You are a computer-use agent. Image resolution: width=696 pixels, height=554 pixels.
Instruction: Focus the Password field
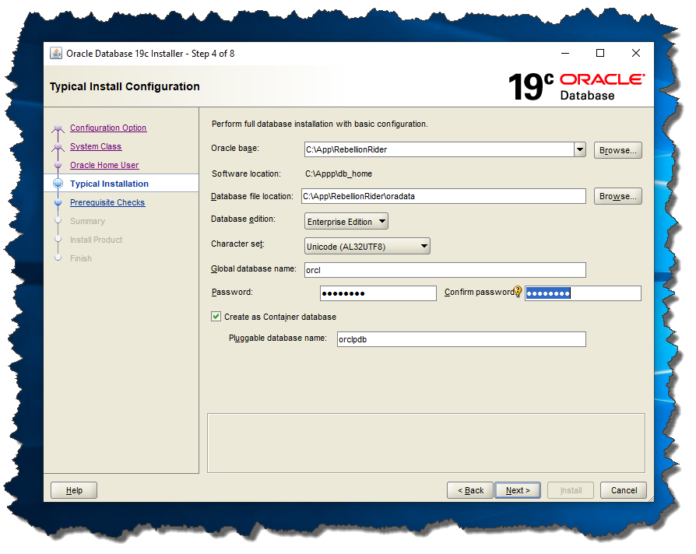[x=378, y=293]
